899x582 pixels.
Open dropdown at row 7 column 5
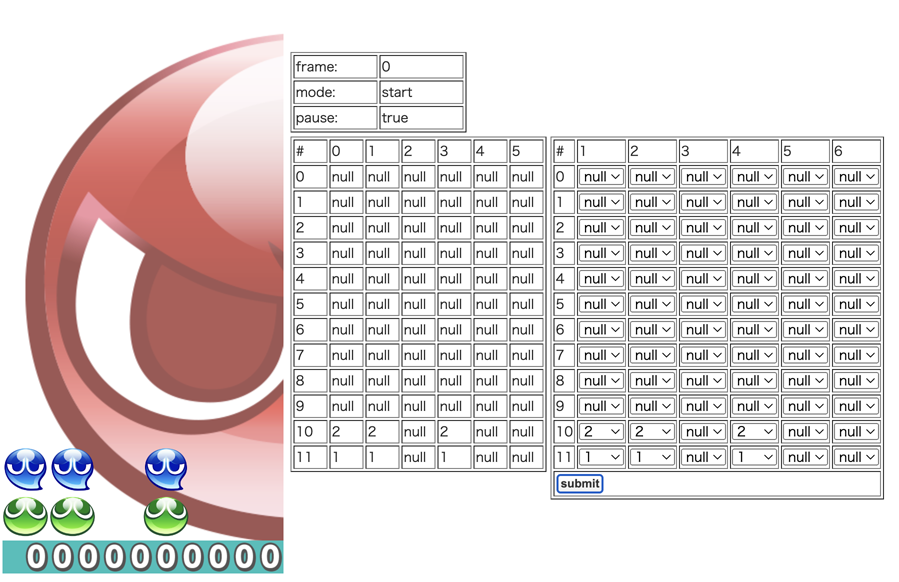[x=805, y=355]
